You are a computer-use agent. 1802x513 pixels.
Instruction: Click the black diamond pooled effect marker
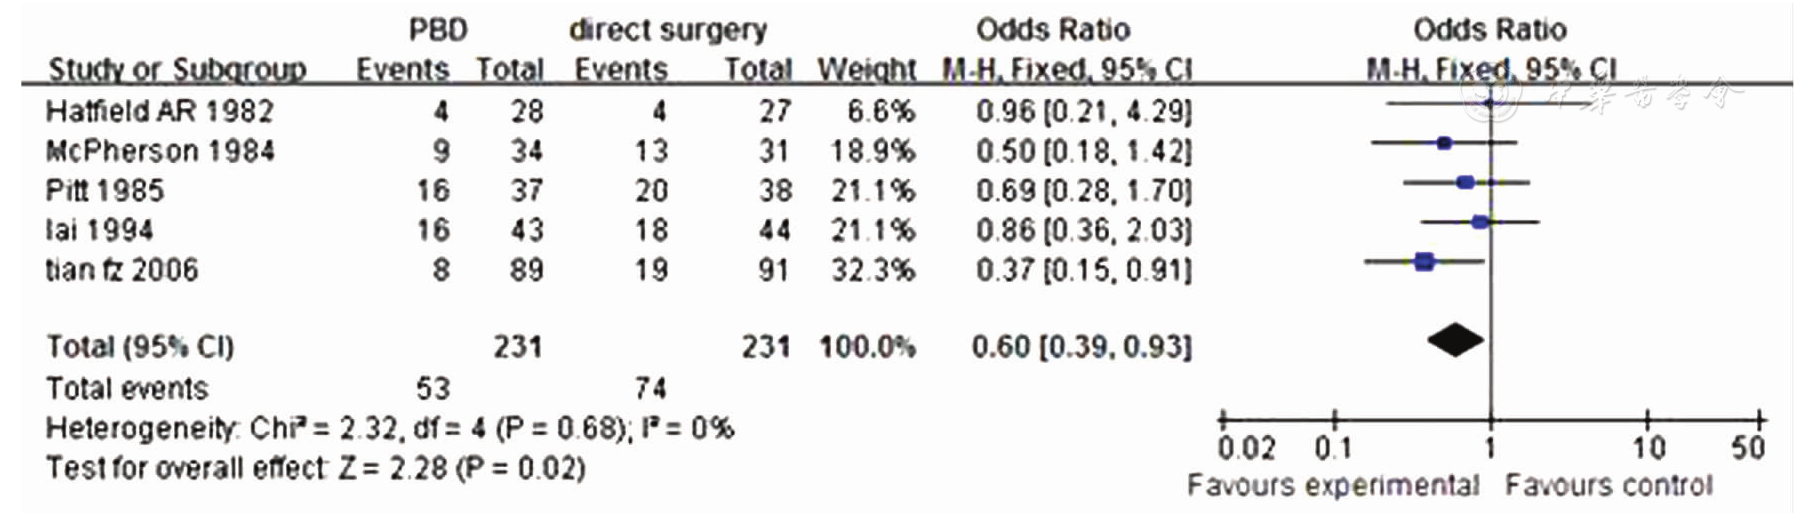point(1456,341)
